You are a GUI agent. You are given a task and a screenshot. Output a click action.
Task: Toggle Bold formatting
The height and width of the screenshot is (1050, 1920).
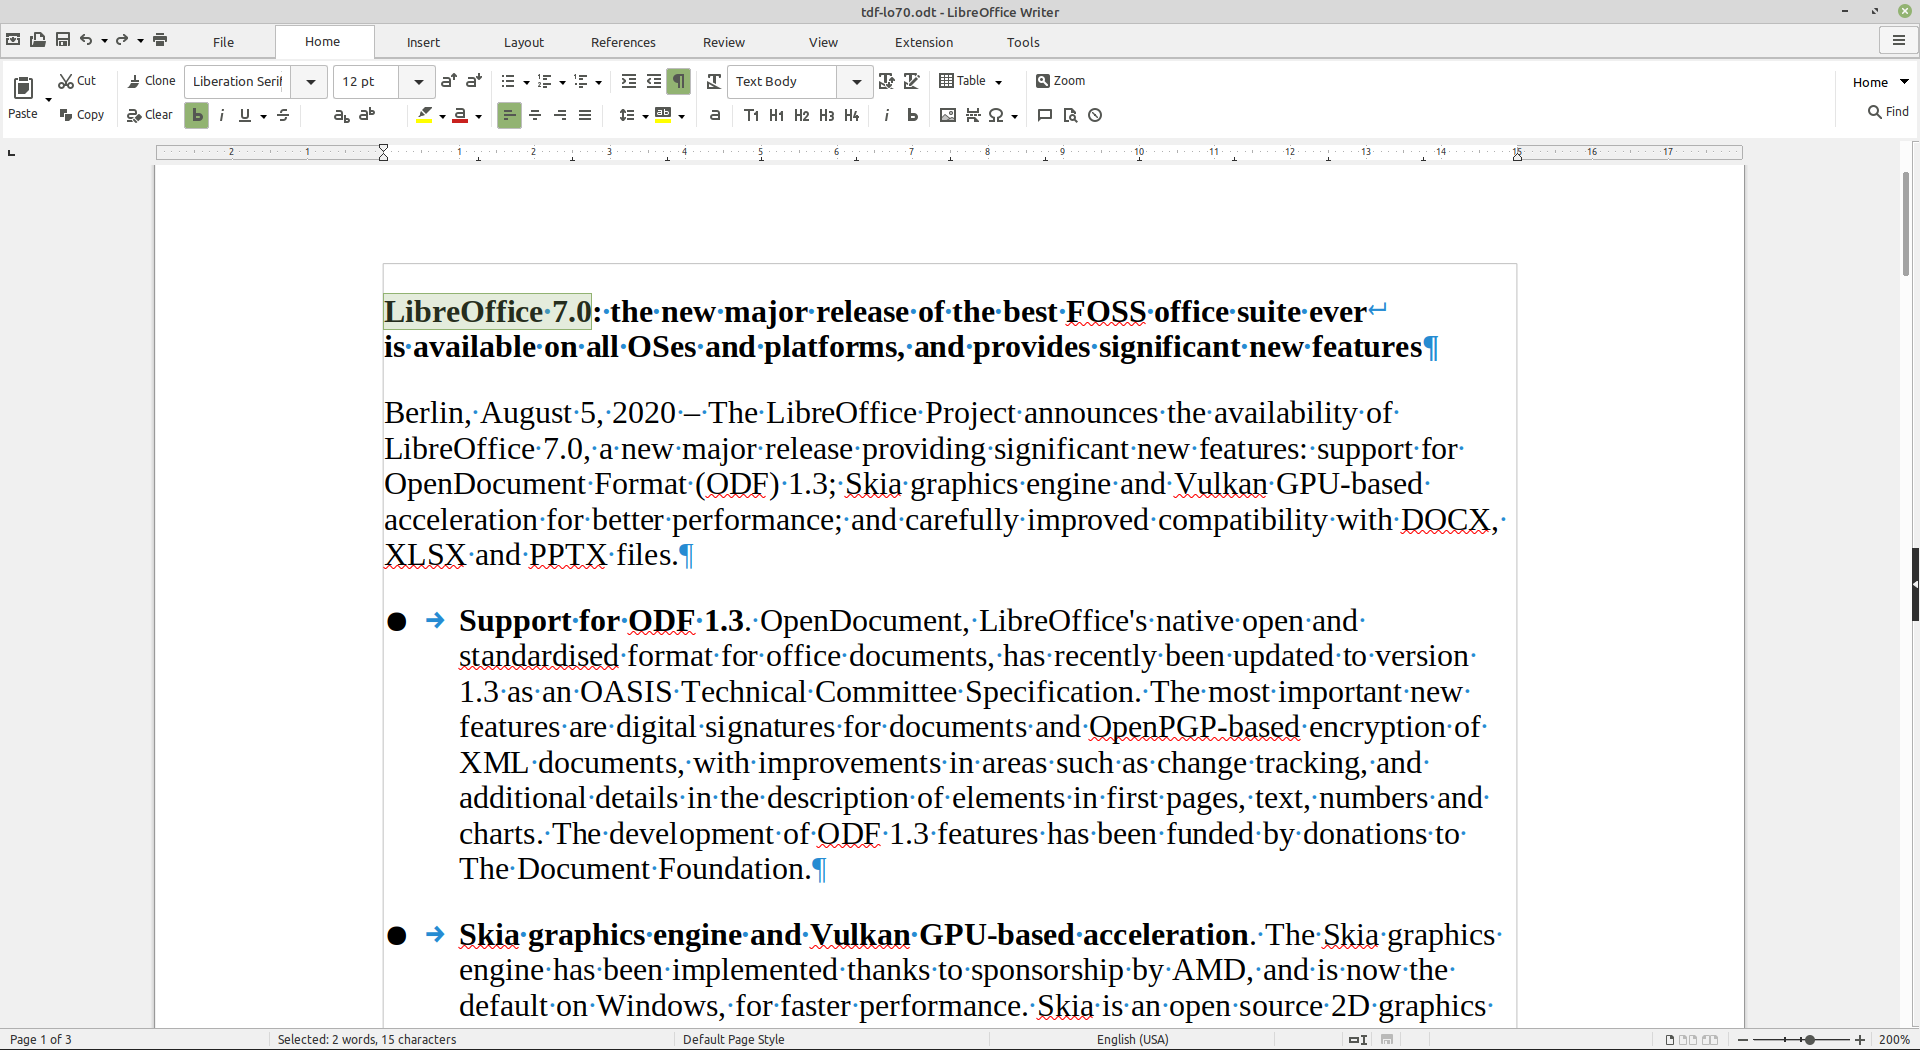(197, 116)
